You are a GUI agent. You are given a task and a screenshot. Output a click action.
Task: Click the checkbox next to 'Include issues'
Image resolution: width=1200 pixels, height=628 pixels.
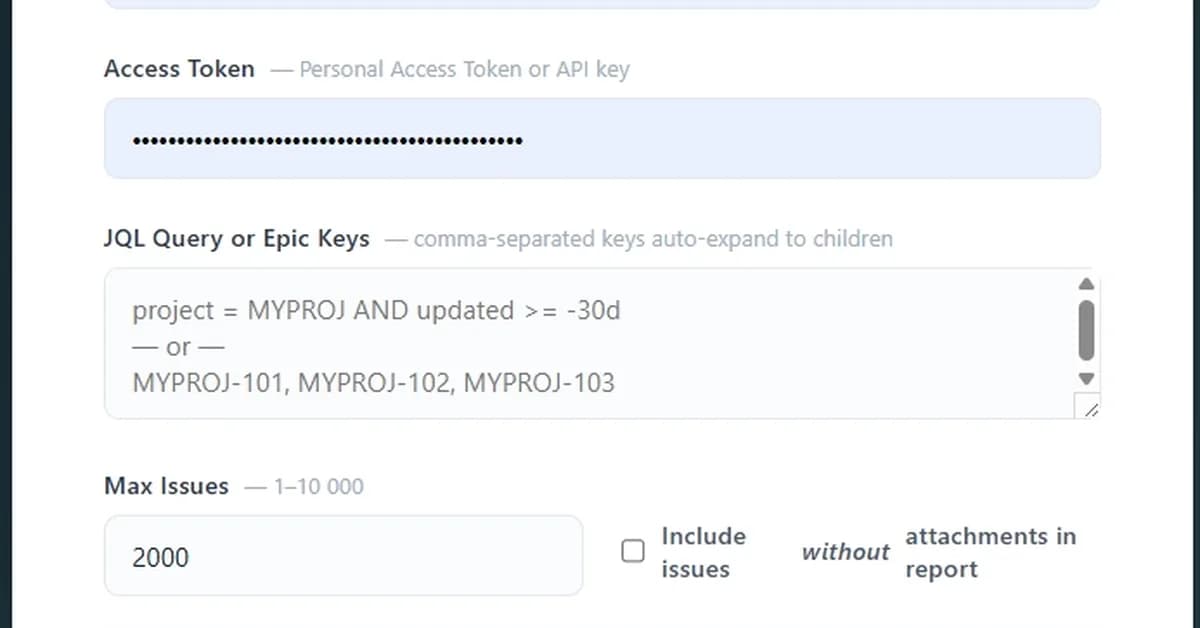(x=633, y=551)
